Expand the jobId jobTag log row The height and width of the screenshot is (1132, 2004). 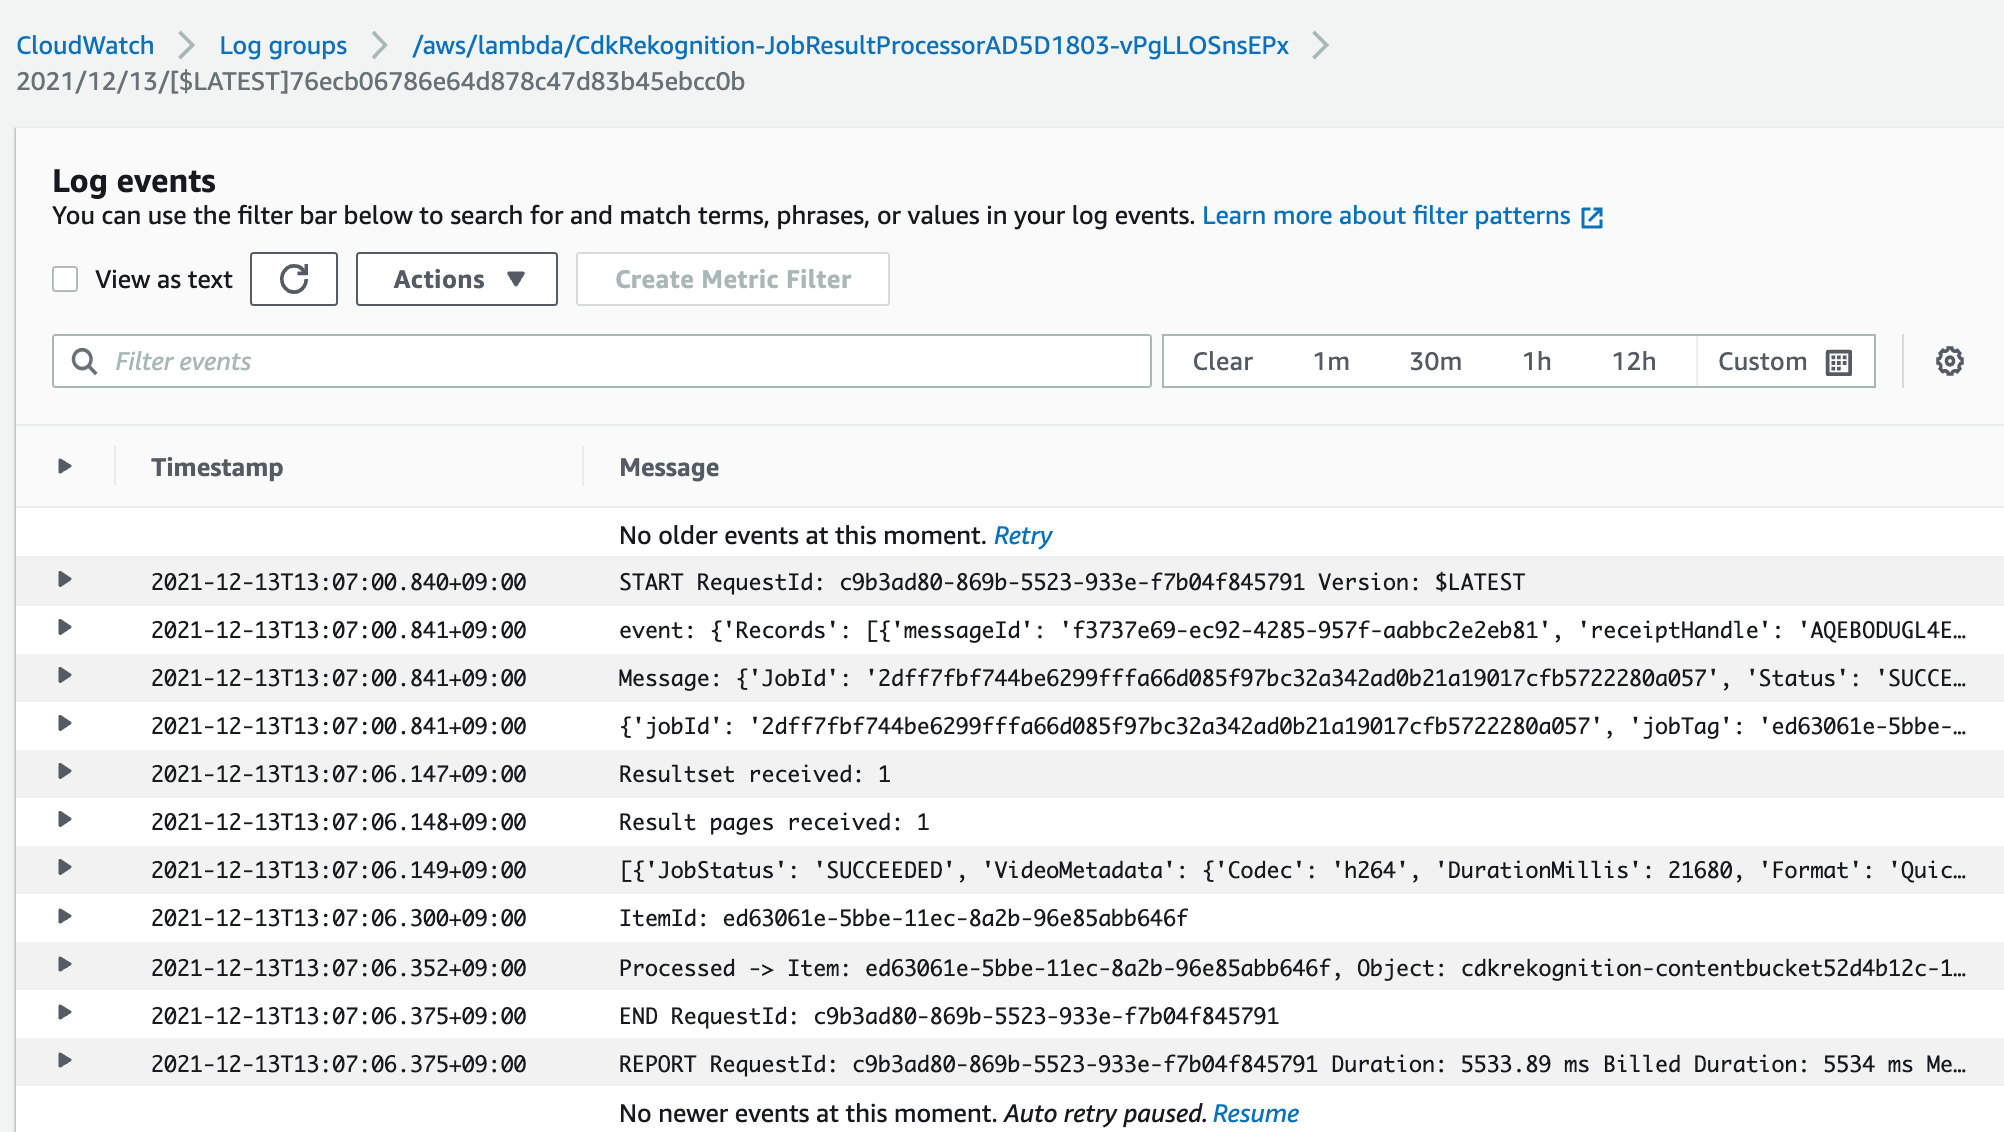[65, 724]
